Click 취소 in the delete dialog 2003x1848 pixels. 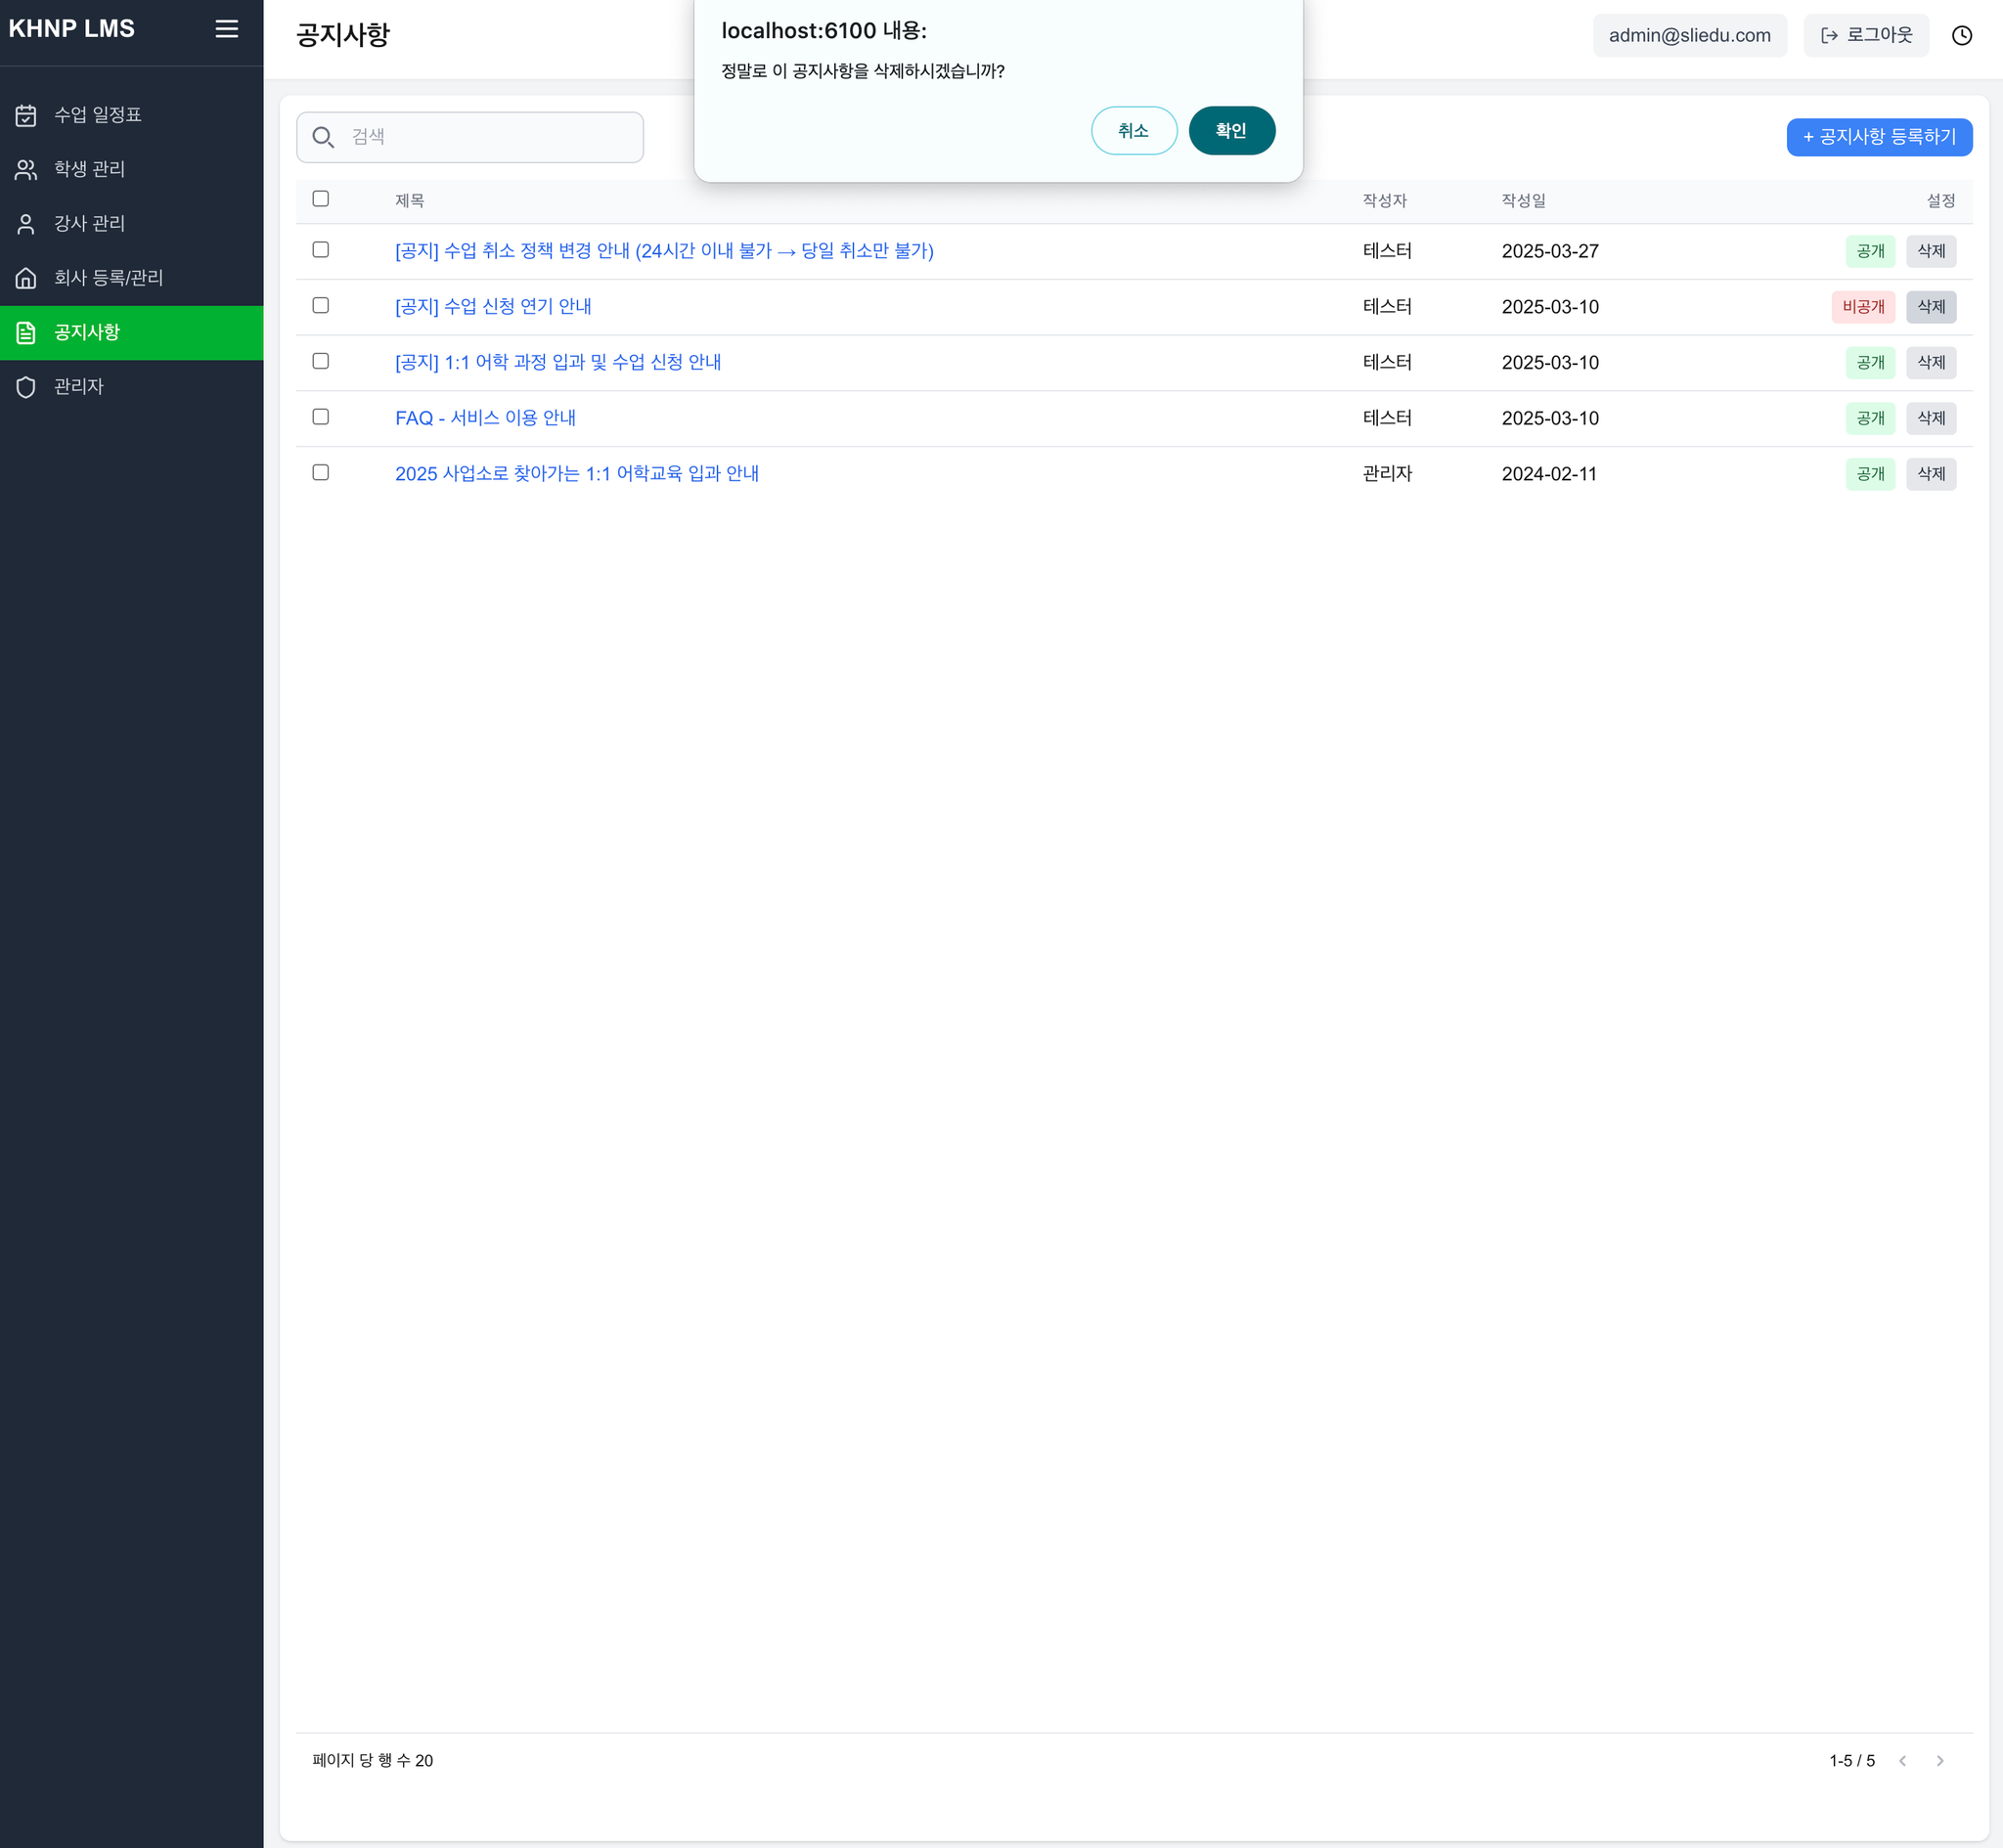pos(1134,131)
